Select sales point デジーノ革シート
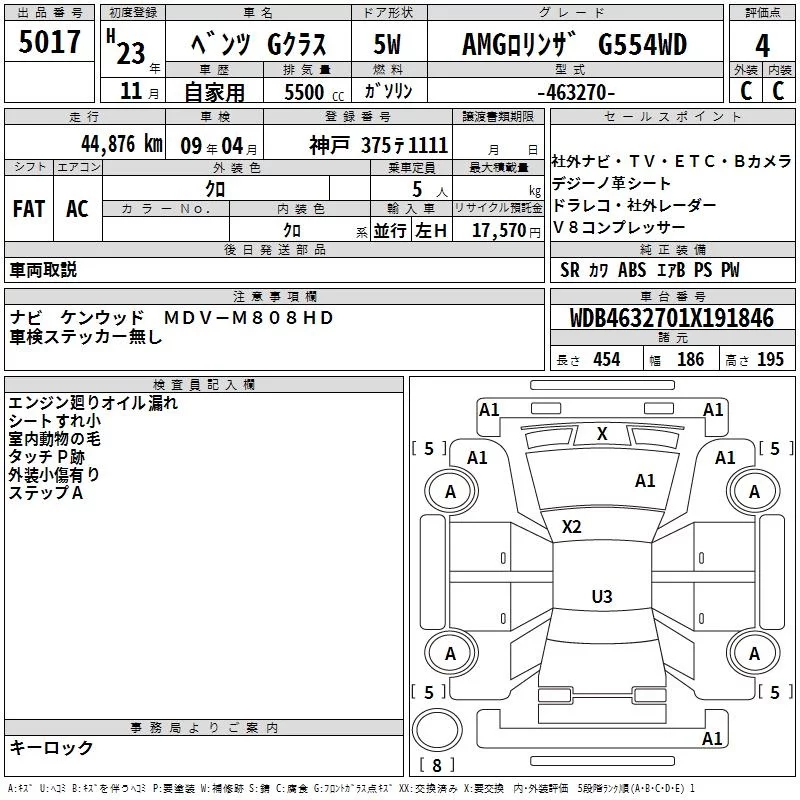Viewport: 800px width, 800px height. tap(611, 183)
